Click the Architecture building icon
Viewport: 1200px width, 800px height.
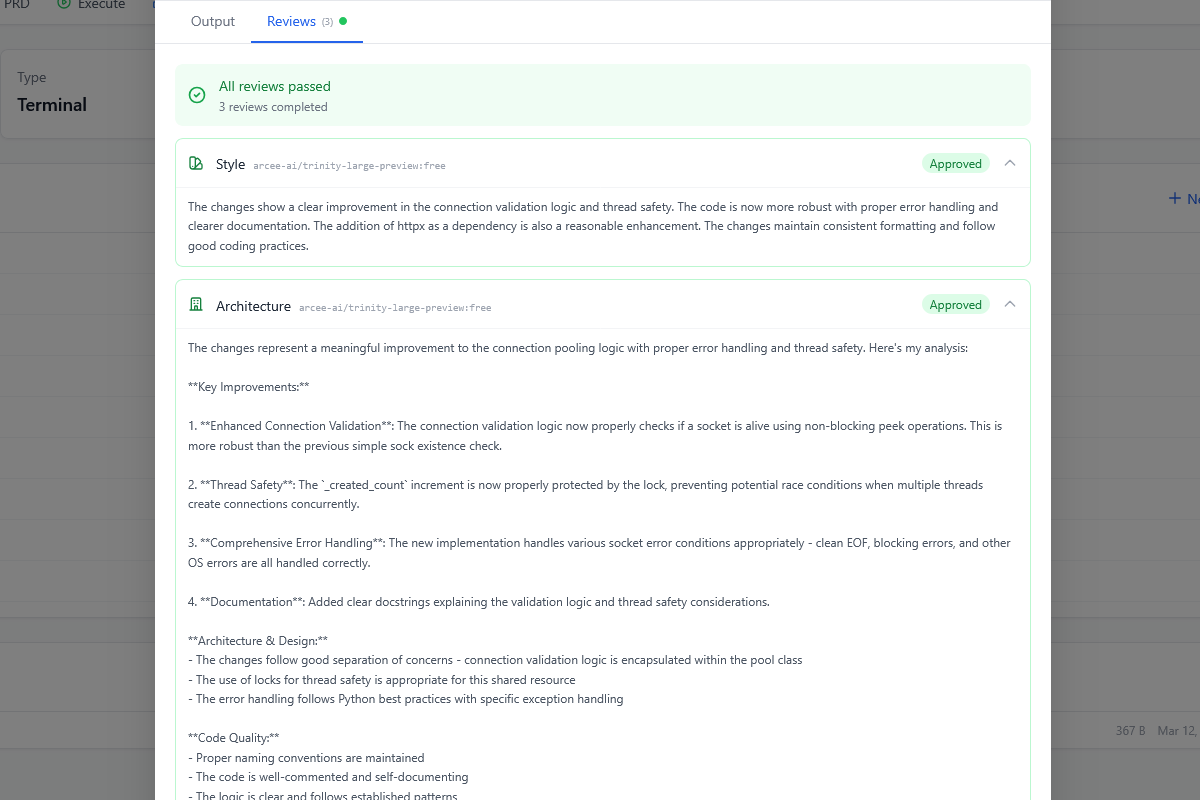point(197,304)
